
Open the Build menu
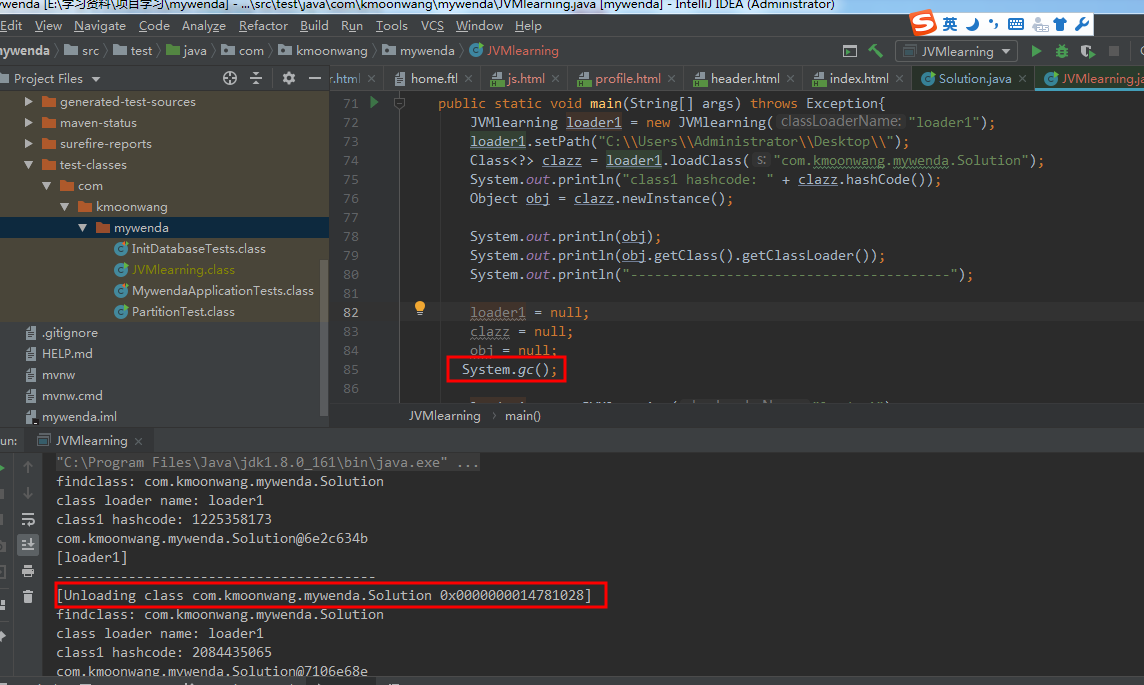click(314, 26)
